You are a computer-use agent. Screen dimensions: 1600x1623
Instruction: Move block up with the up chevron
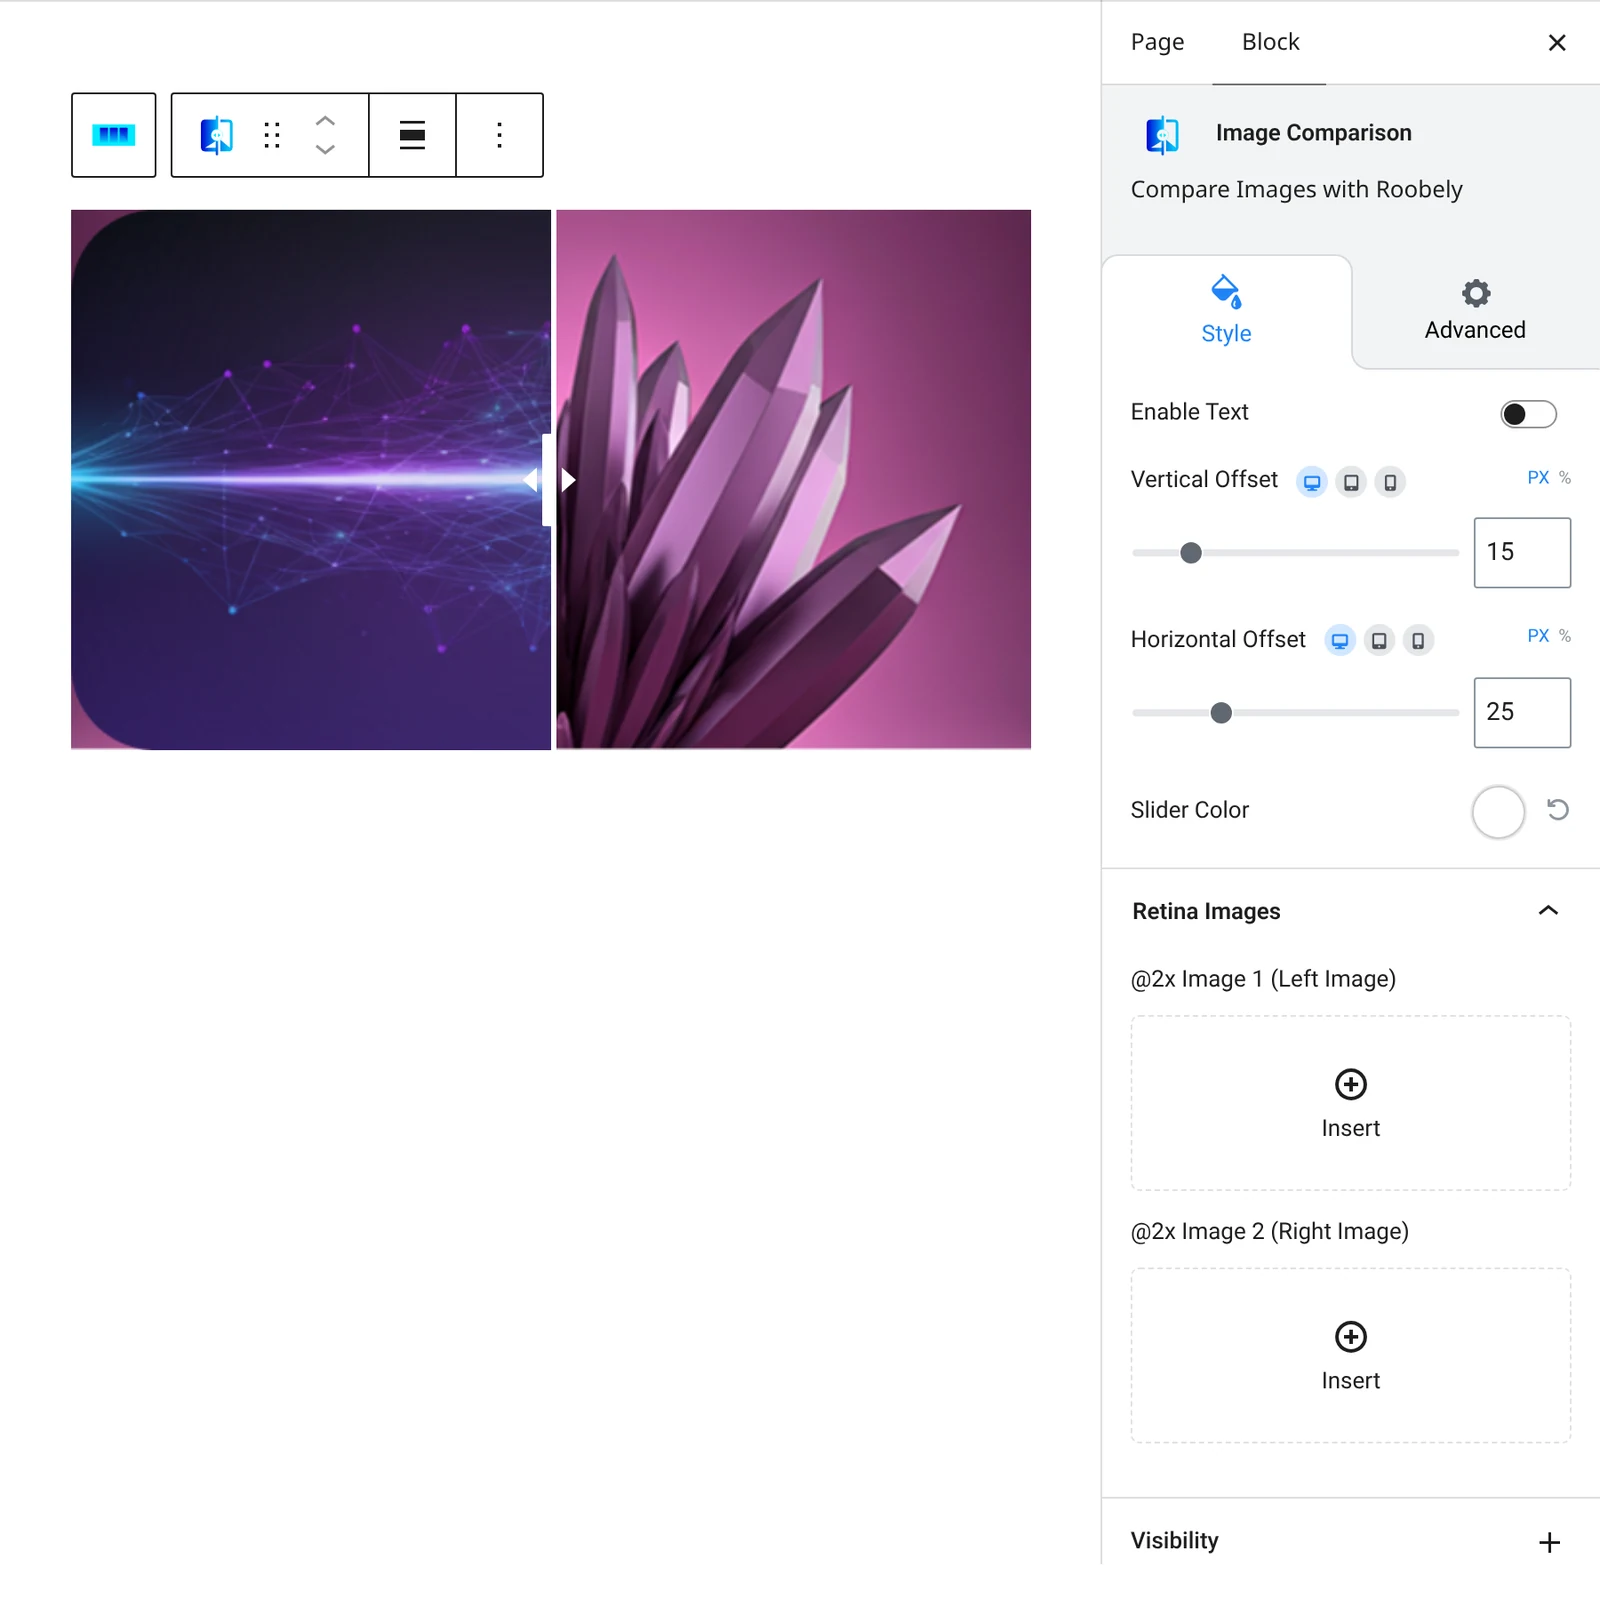point(325,120)
